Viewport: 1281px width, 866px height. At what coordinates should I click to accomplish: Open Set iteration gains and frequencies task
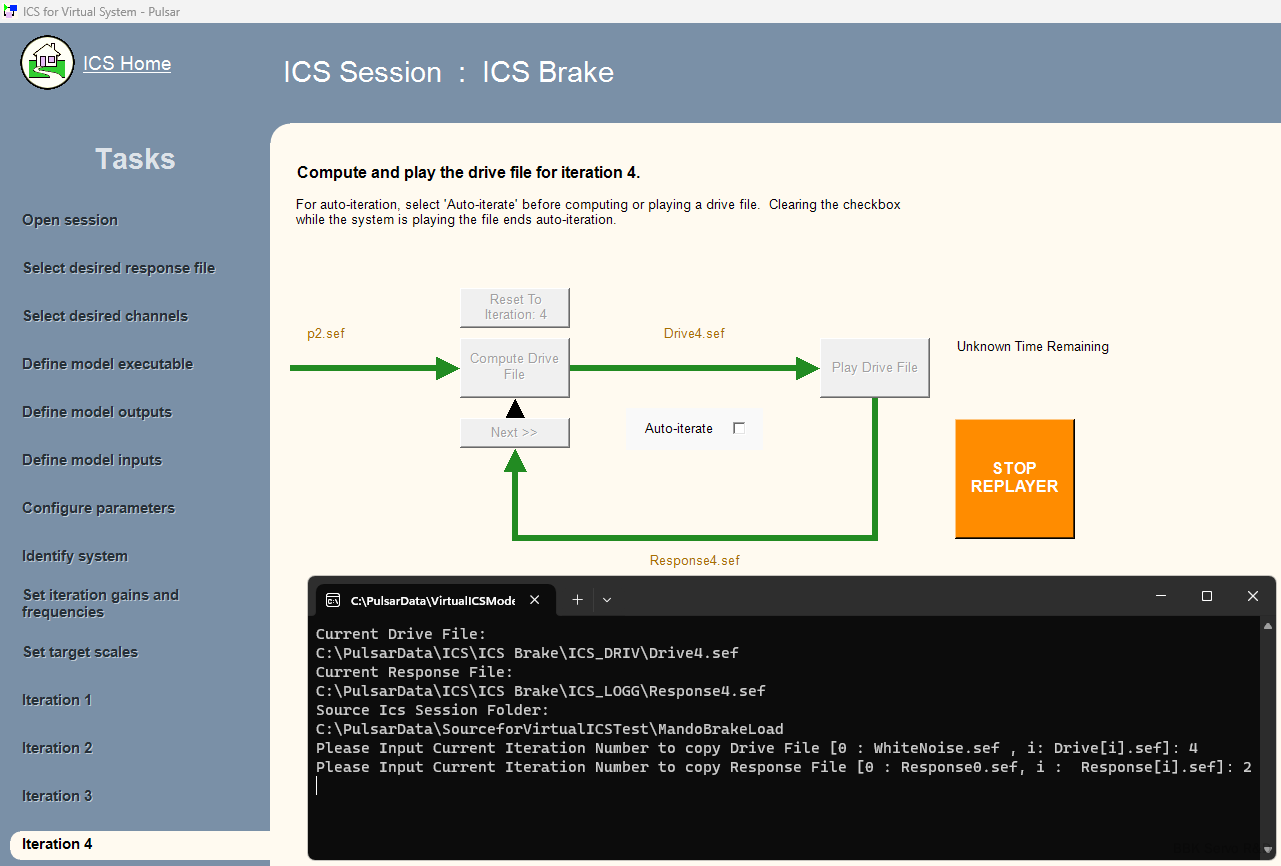click(x=100, y=603)
